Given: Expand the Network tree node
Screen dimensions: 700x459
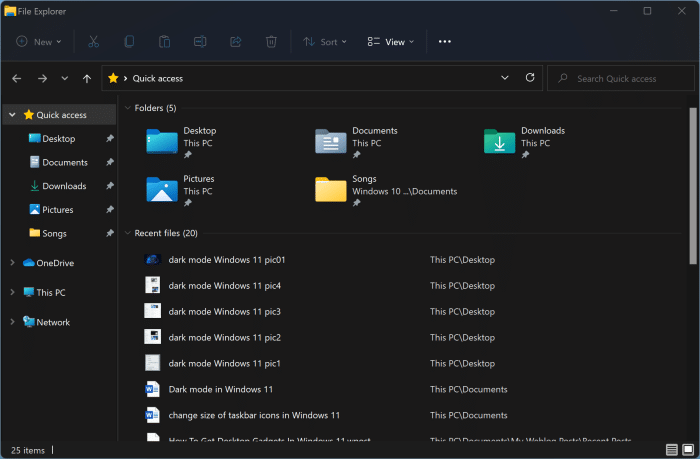Looking at the screenshot, I should [12, 321].
